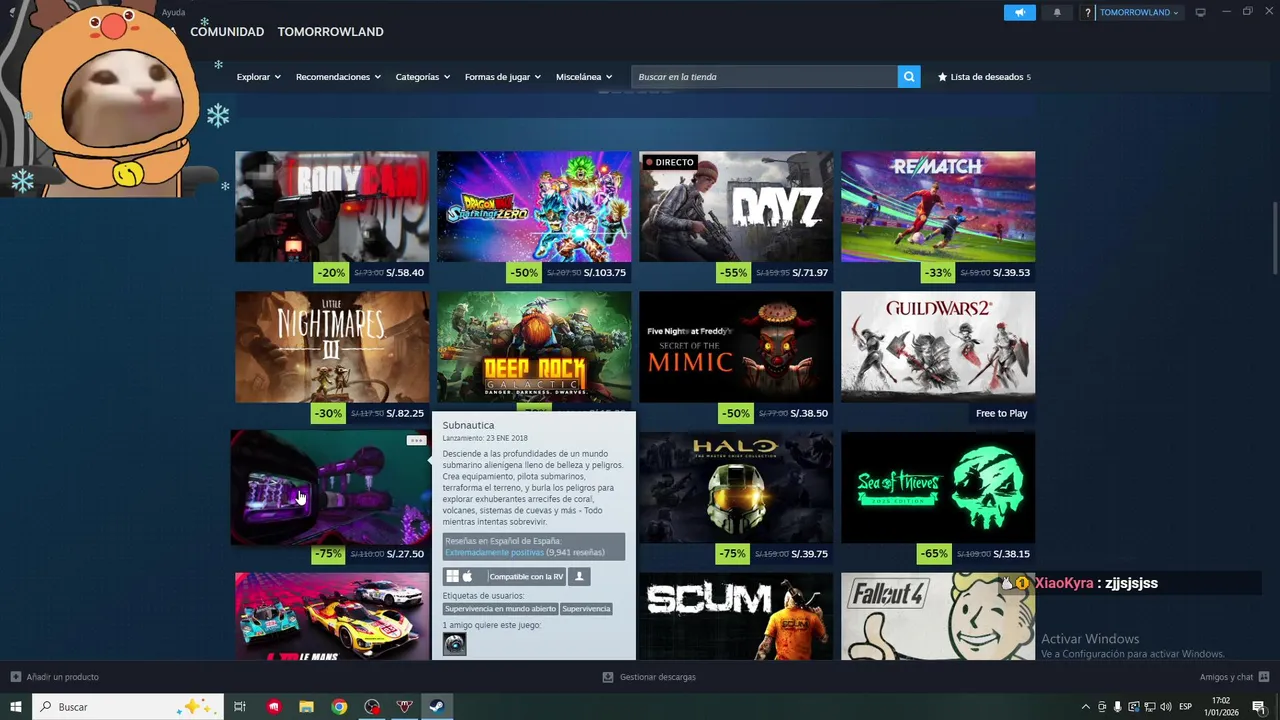Show hidden system tray icons
This screenshot has width=1280, height=720.
1086,707
